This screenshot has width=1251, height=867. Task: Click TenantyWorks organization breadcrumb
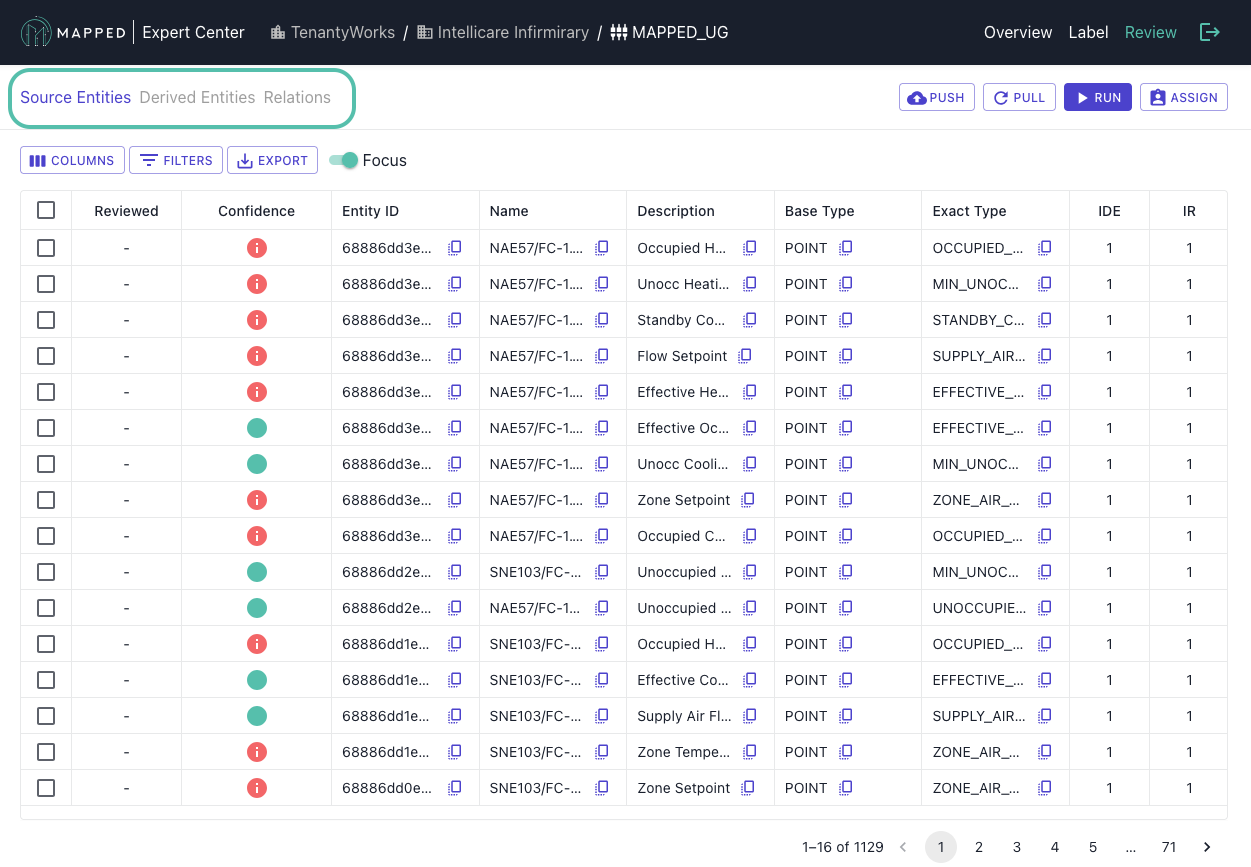[x=333, y=32]
